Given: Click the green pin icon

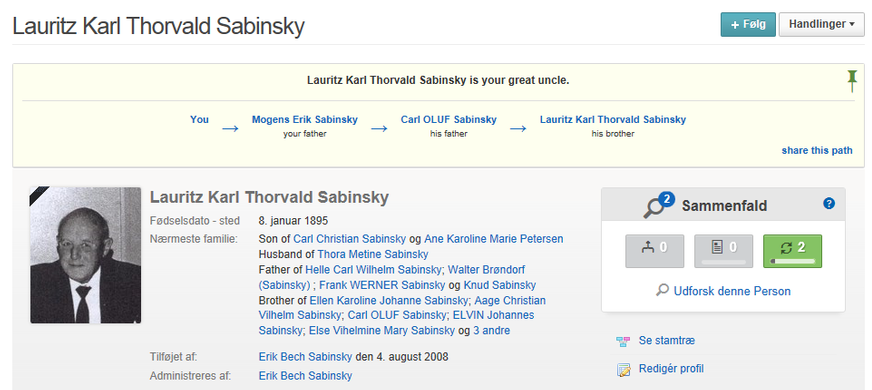Looking at the screenshot, I should tap(852, 82).
